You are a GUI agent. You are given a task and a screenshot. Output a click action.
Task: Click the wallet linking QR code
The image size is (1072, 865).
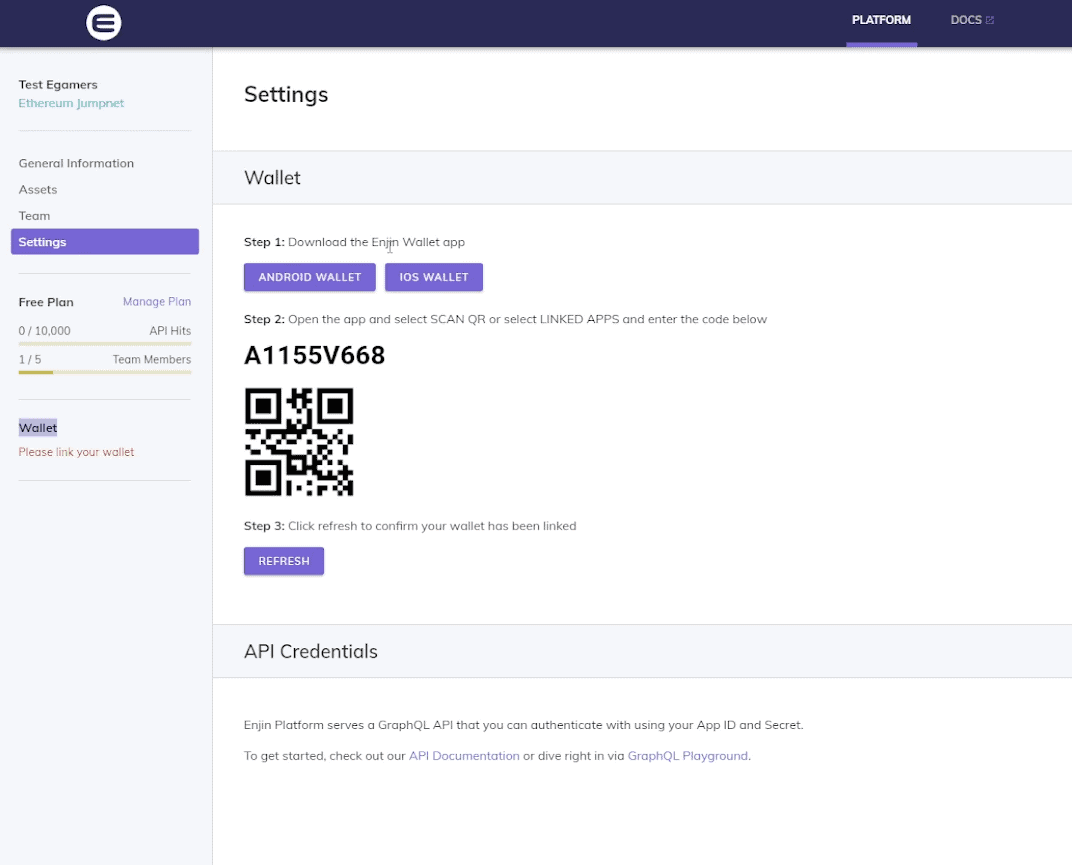[x=299, y=442]
